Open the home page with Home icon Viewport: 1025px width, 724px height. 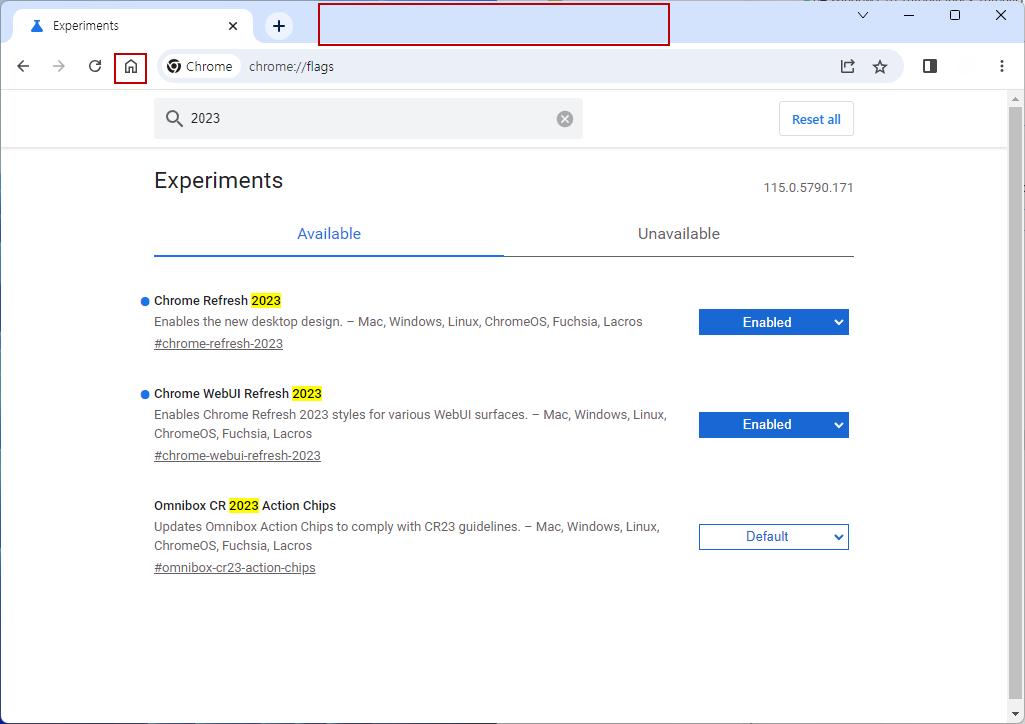pyautogui.click(x=131, y=67)
